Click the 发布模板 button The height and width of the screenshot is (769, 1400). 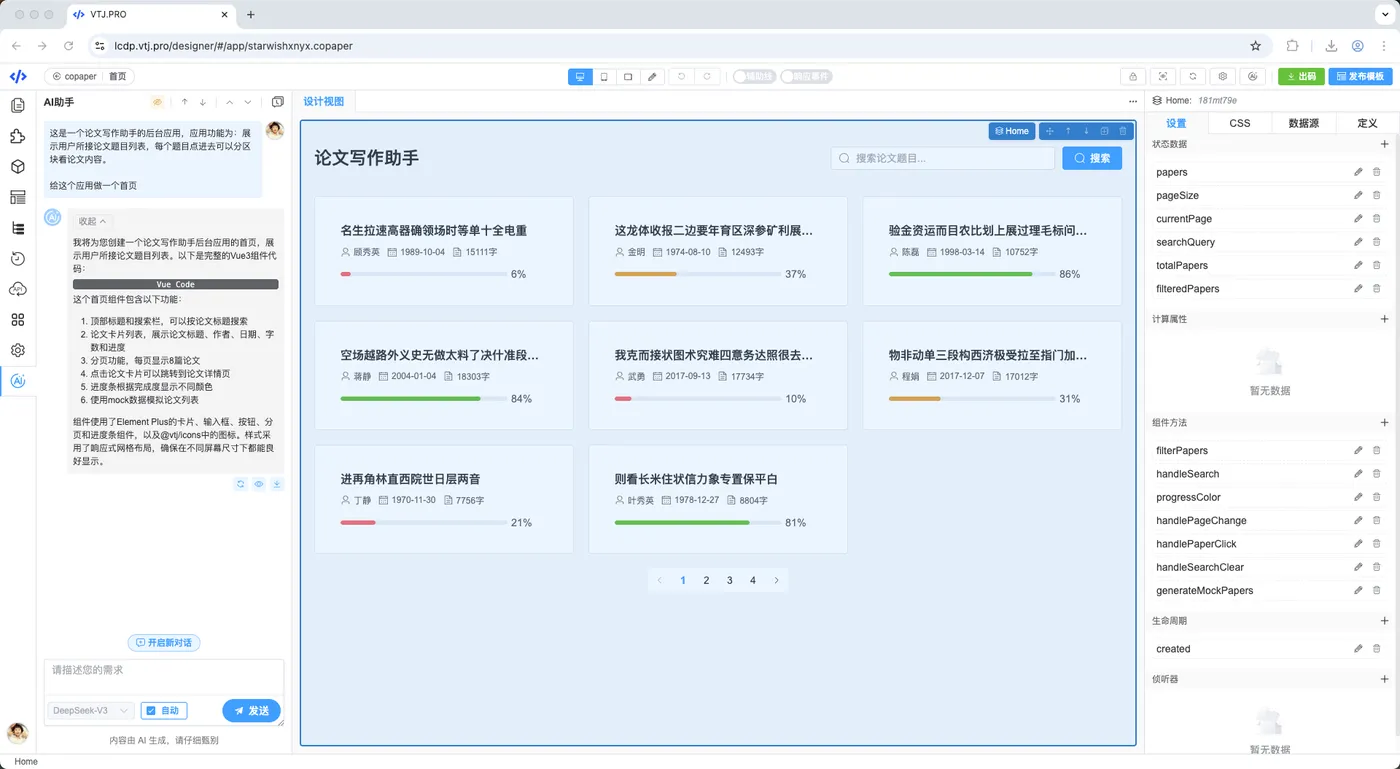pos(1360,77)
